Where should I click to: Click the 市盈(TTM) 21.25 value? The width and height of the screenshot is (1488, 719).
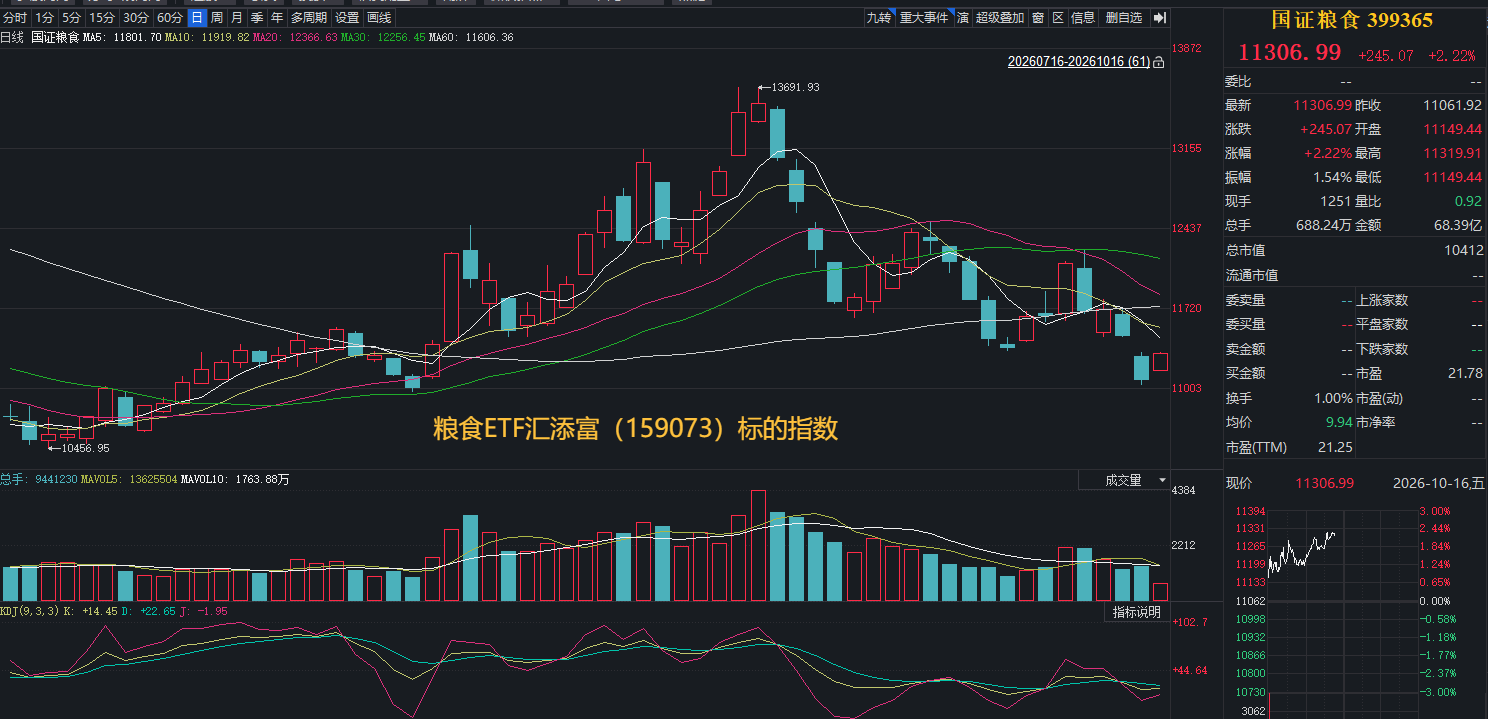coord(1335,447)
